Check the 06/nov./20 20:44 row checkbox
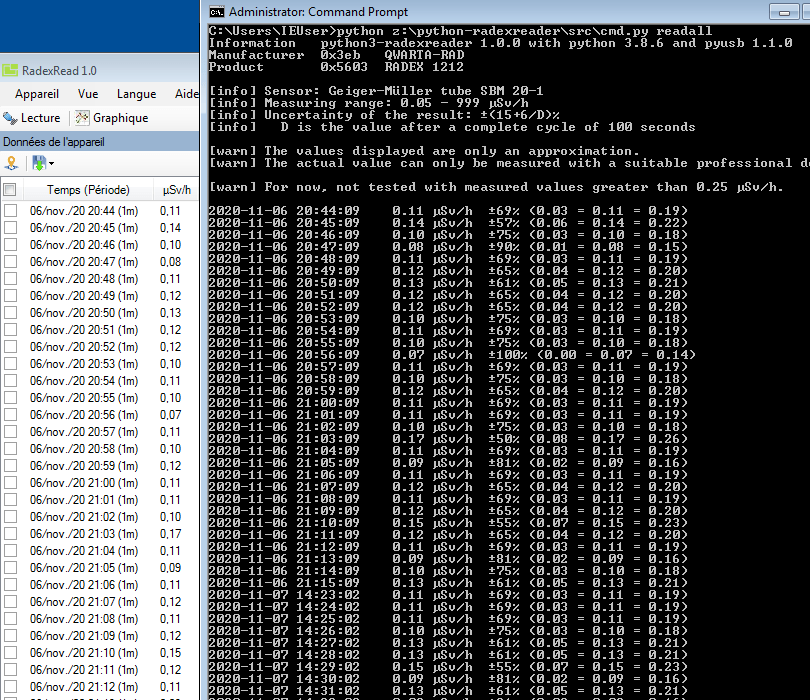The width and height of the screenshot is (810, 700). point(10,211)
